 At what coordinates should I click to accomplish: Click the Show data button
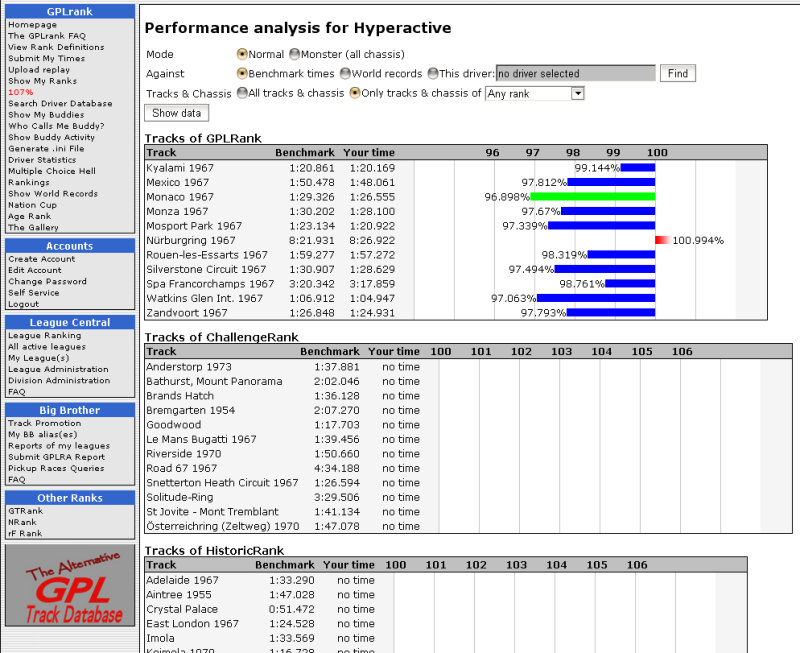[x=177, y=113]
